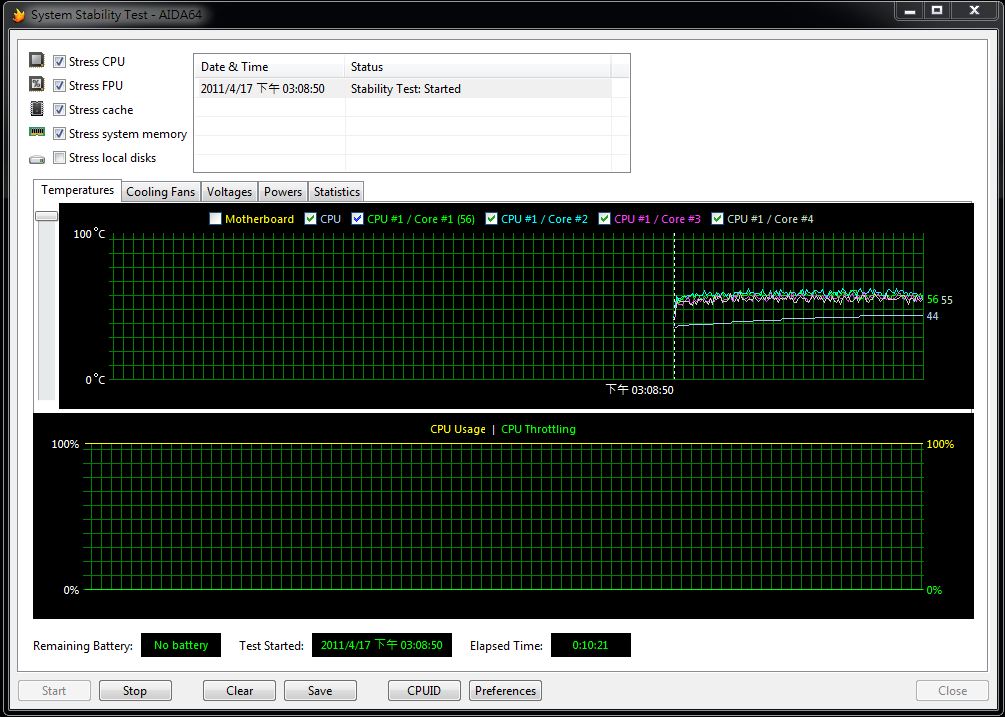Select the Temperatures tab
This screenshot has width=1005, height=717.
pyautogui.click(x=77, y=190)
